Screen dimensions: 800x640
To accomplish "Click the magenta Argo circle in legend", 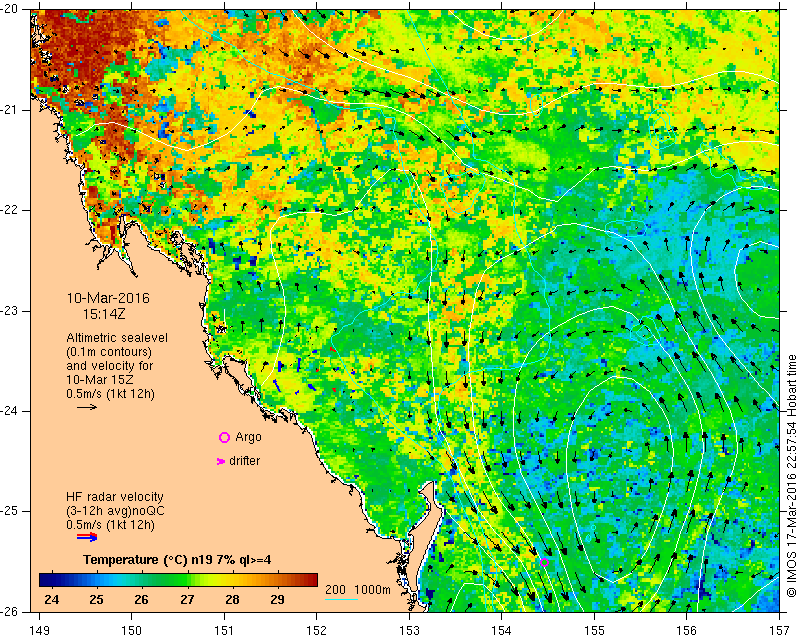I will click(x=224, y=437).
